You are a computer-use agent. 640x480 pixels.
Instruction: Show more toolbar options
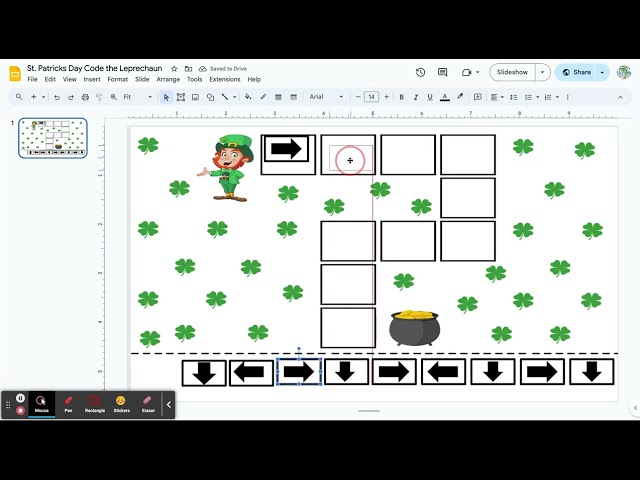[x=567, y=97]
